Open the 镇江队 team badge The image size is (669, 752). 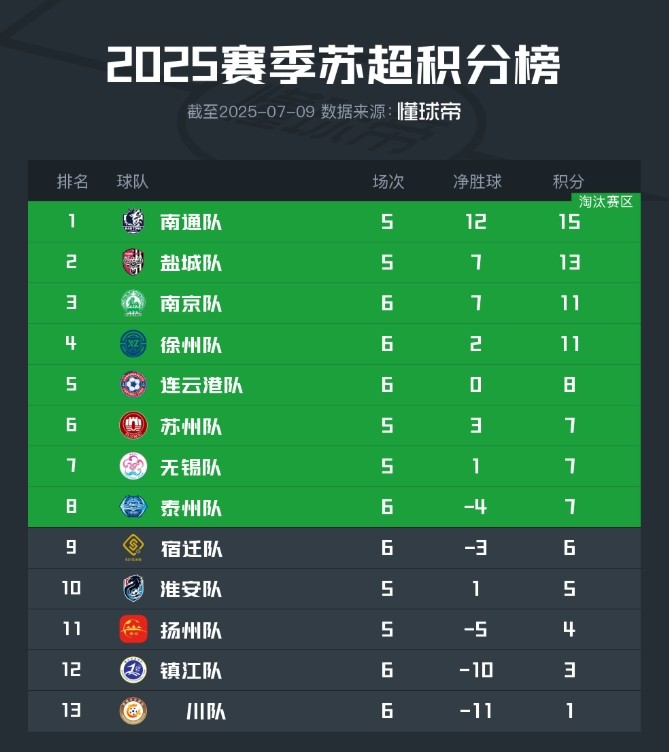click(133, 670)
